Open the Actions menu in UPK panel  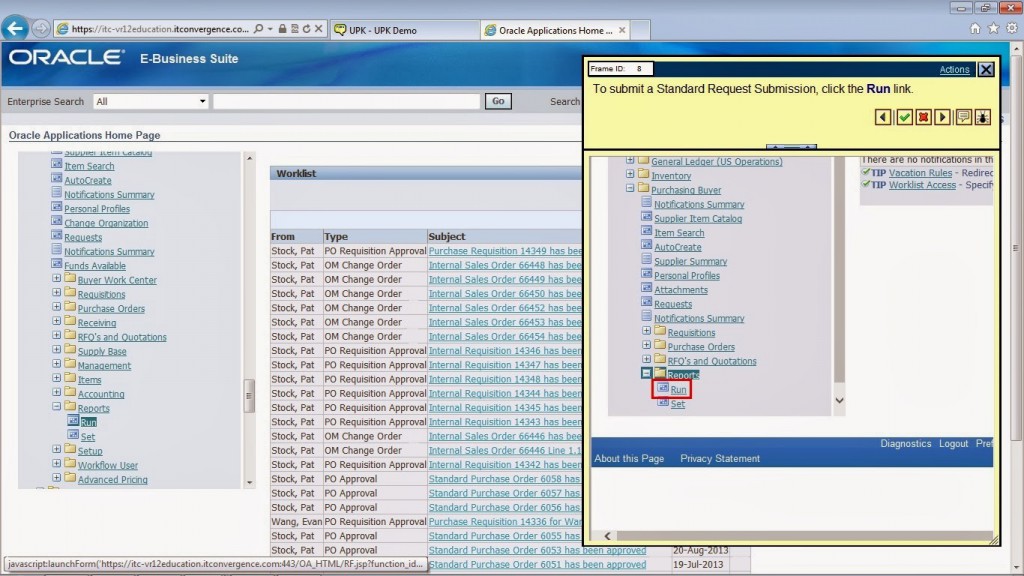(x=954, y=69)
